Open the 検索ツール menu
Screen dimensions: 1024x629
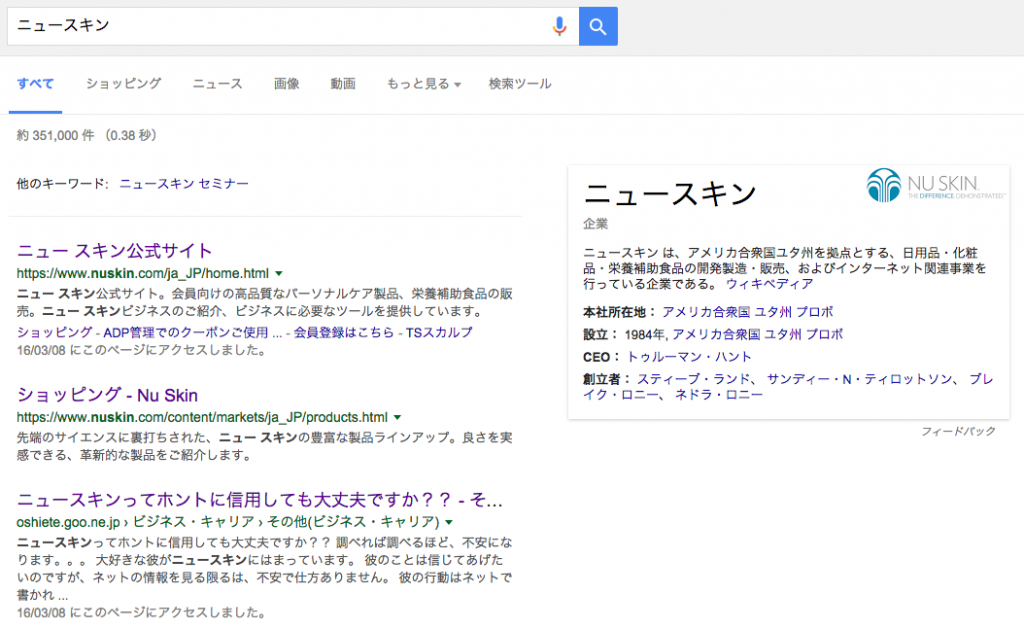point(519,84)
